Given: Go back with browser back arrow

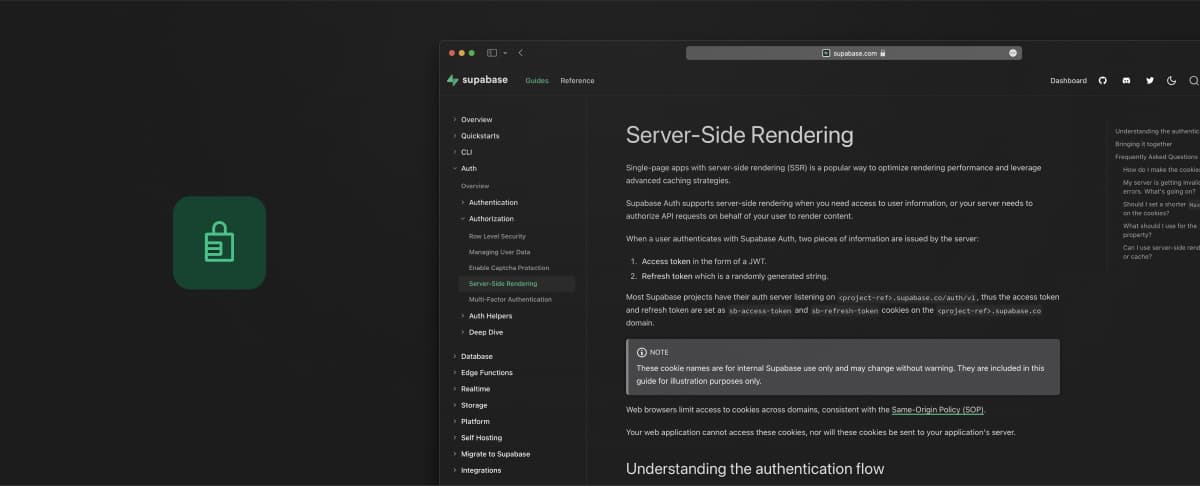Looking at the screenshot, I should [x=520, y=53].
